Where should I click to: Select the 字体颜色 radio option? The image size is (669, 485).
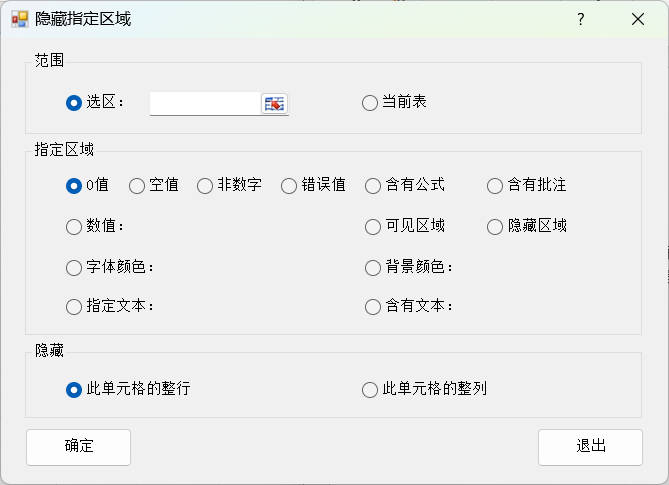74,267
